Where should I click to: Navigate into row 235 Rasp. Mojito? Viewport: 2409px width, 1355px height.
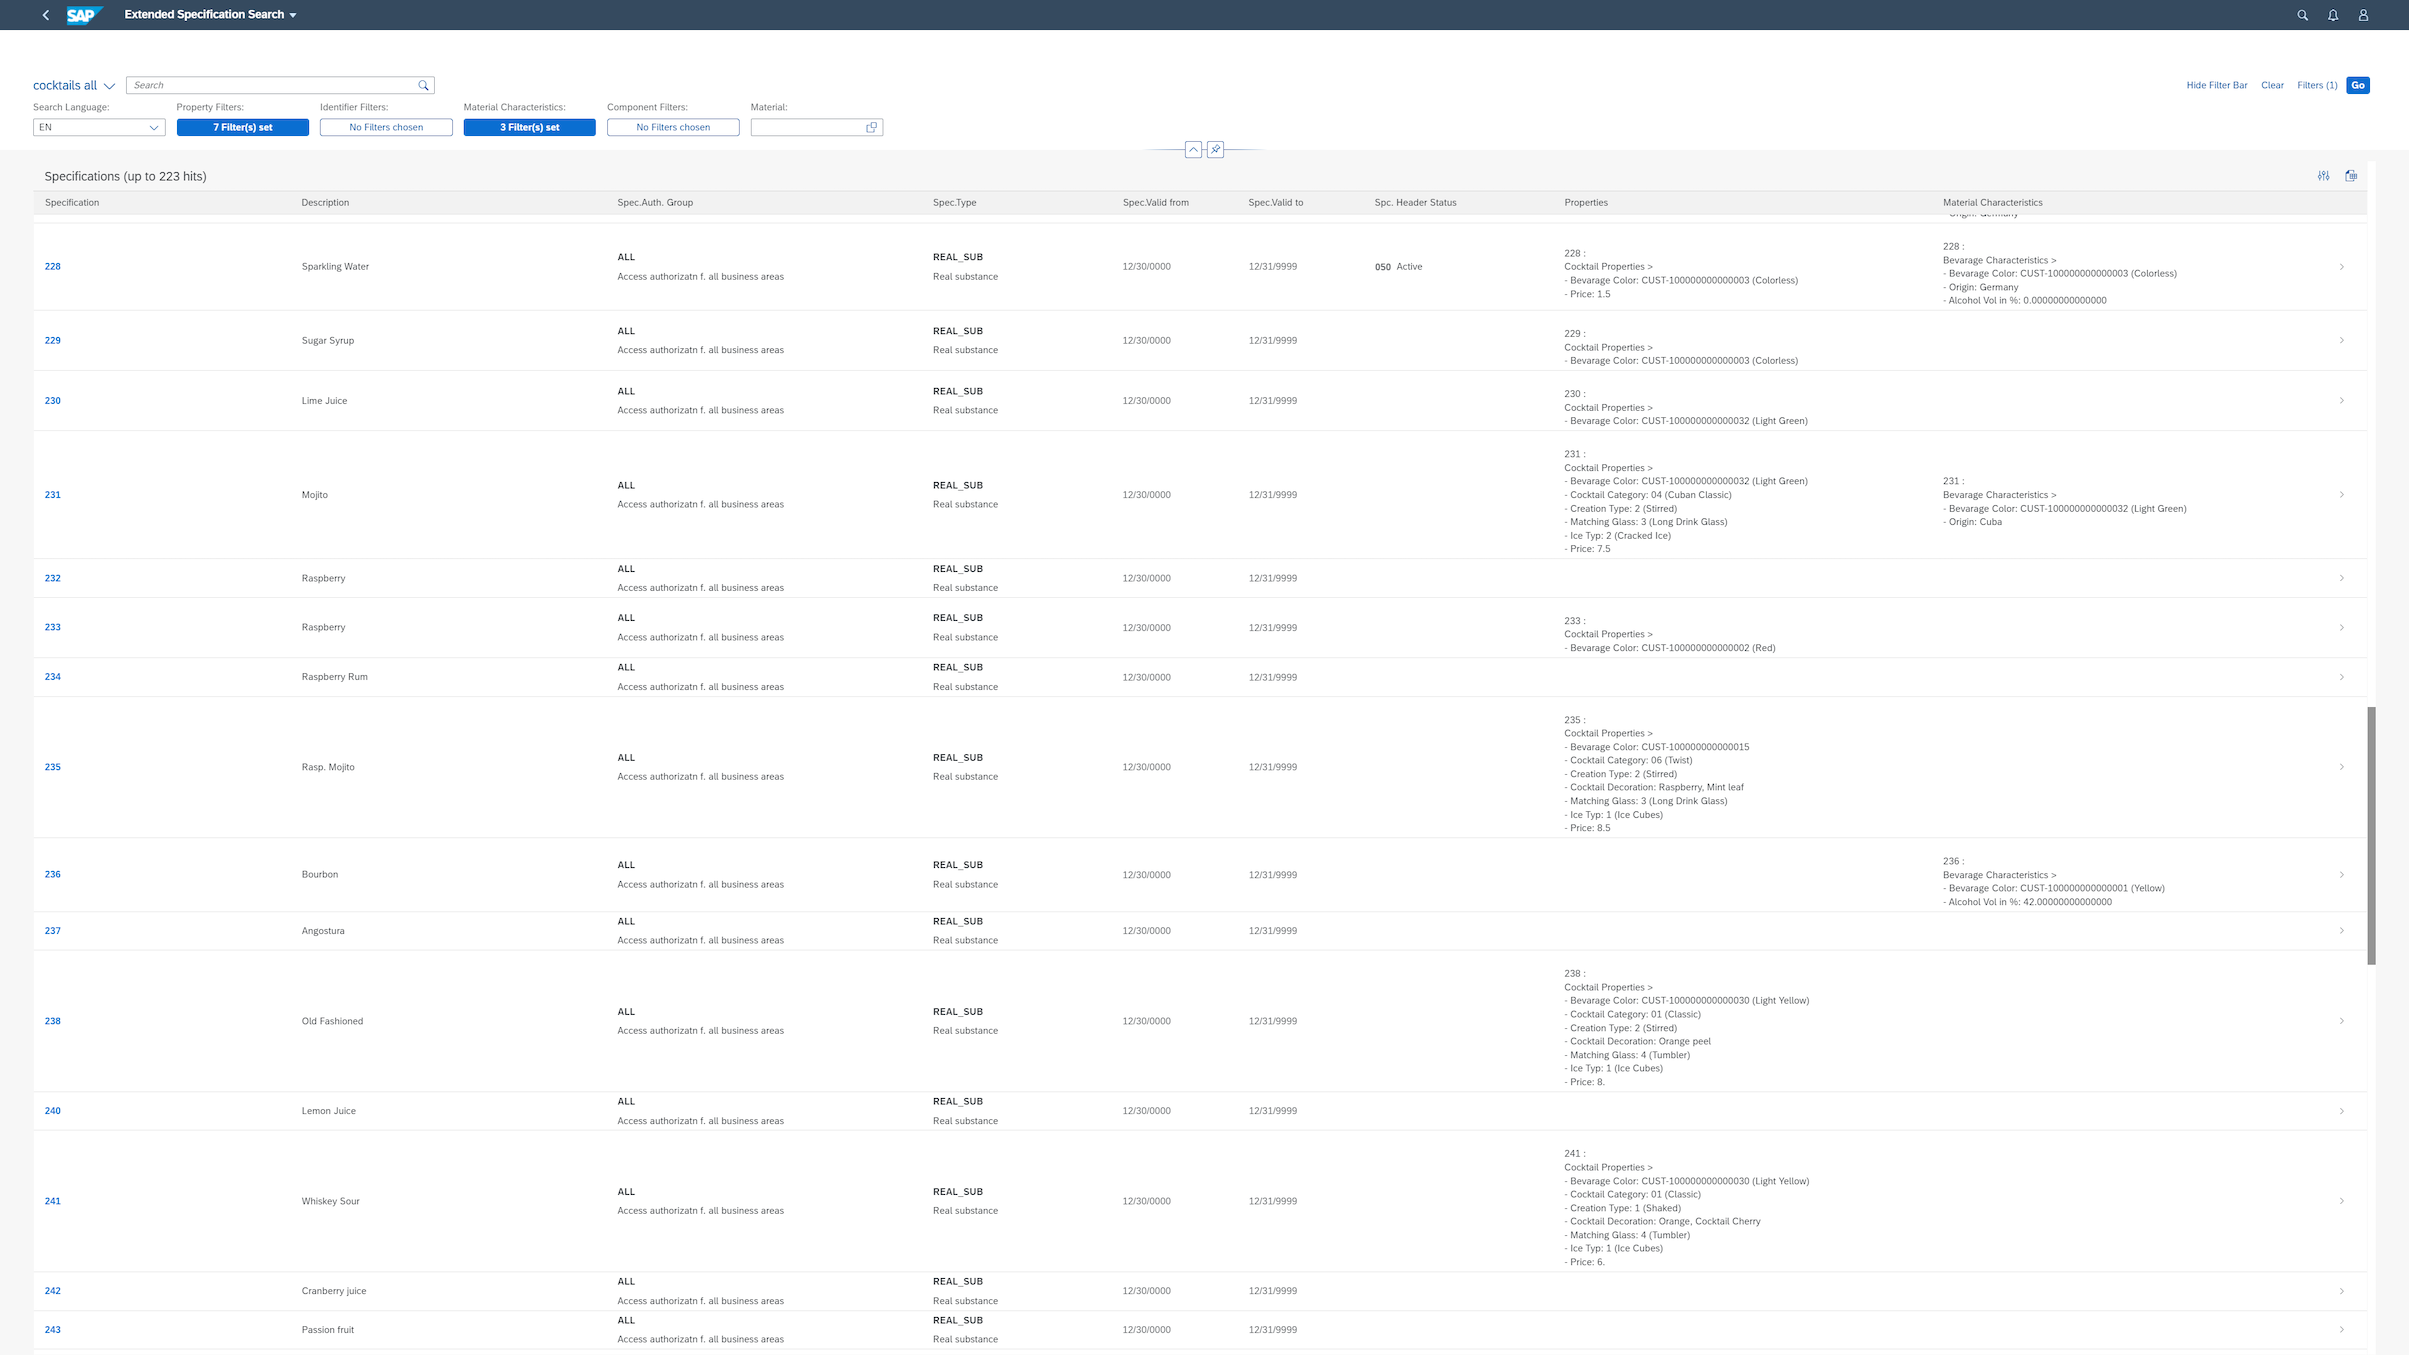[x=2341, y=767]
